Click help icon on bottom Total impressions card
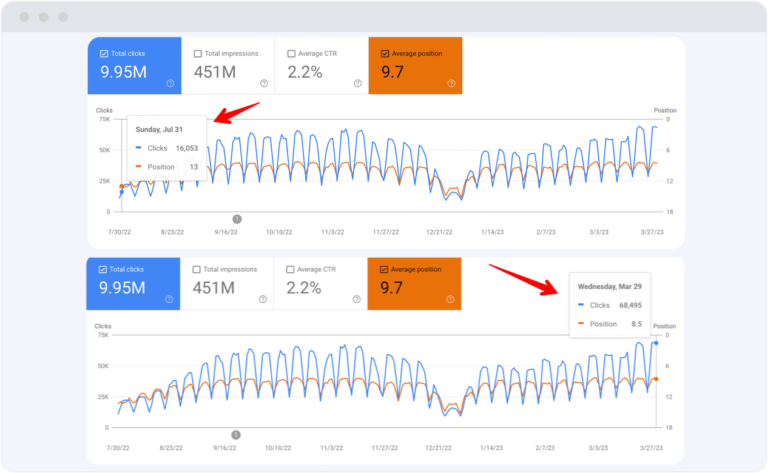 (263, 300)
